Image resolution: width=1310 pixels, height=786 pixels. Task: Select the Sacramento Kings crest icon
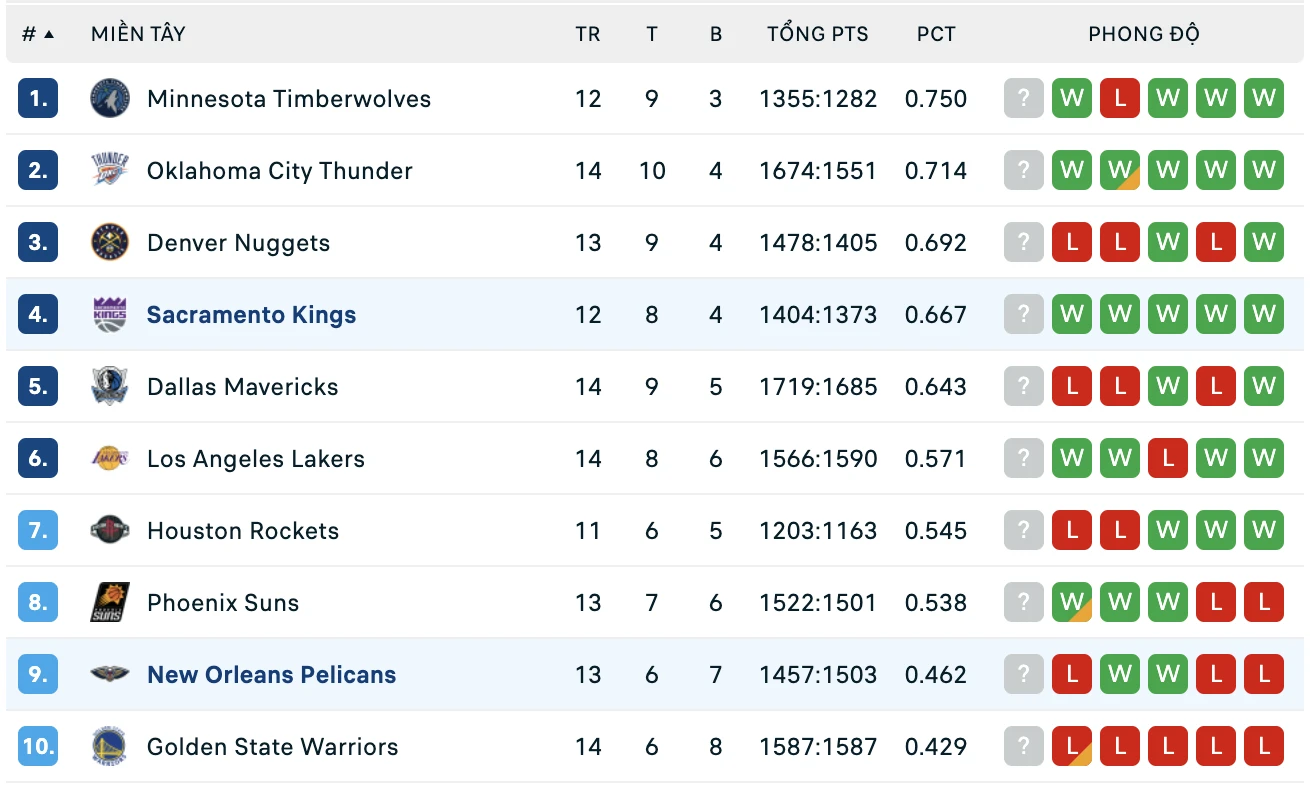[x=110, y=315]
